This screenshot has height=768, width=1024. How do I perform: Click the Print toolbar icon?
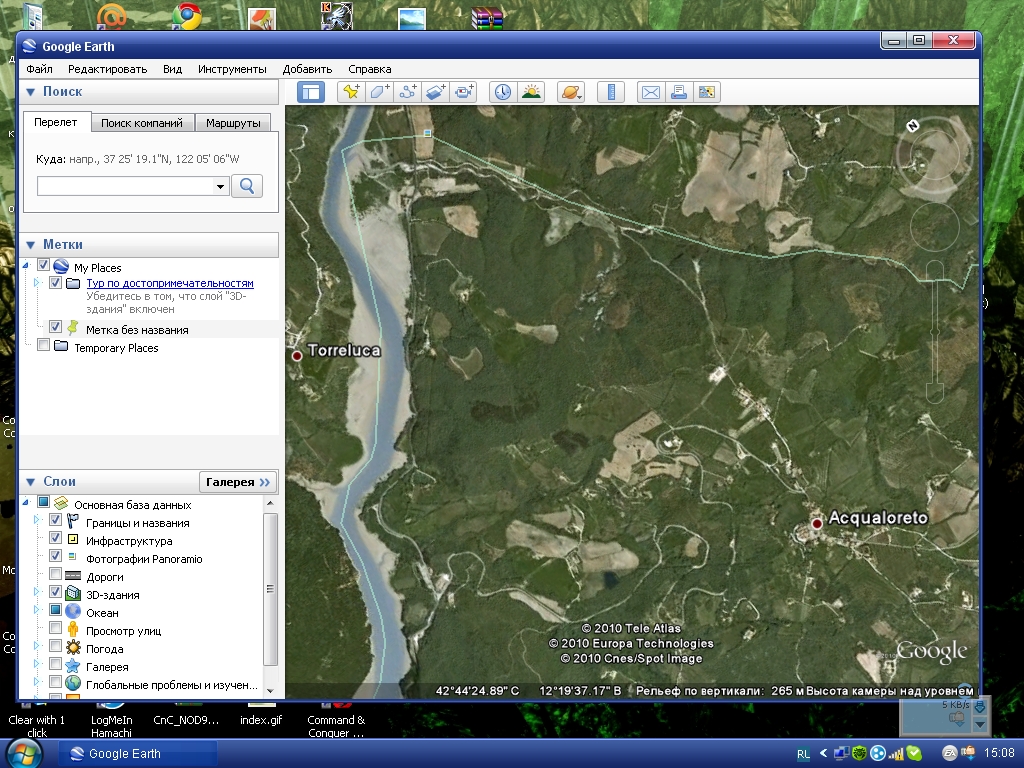pos(679,92)
